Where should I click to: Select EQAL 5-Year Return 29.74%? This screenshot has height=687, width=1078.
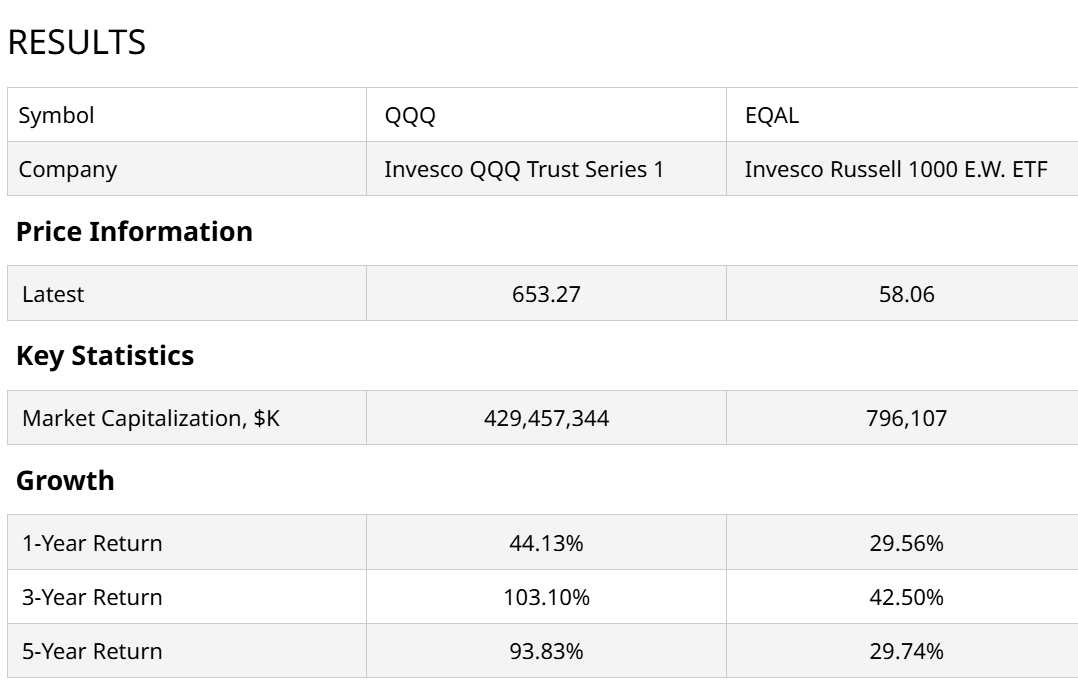pos(906,651)
